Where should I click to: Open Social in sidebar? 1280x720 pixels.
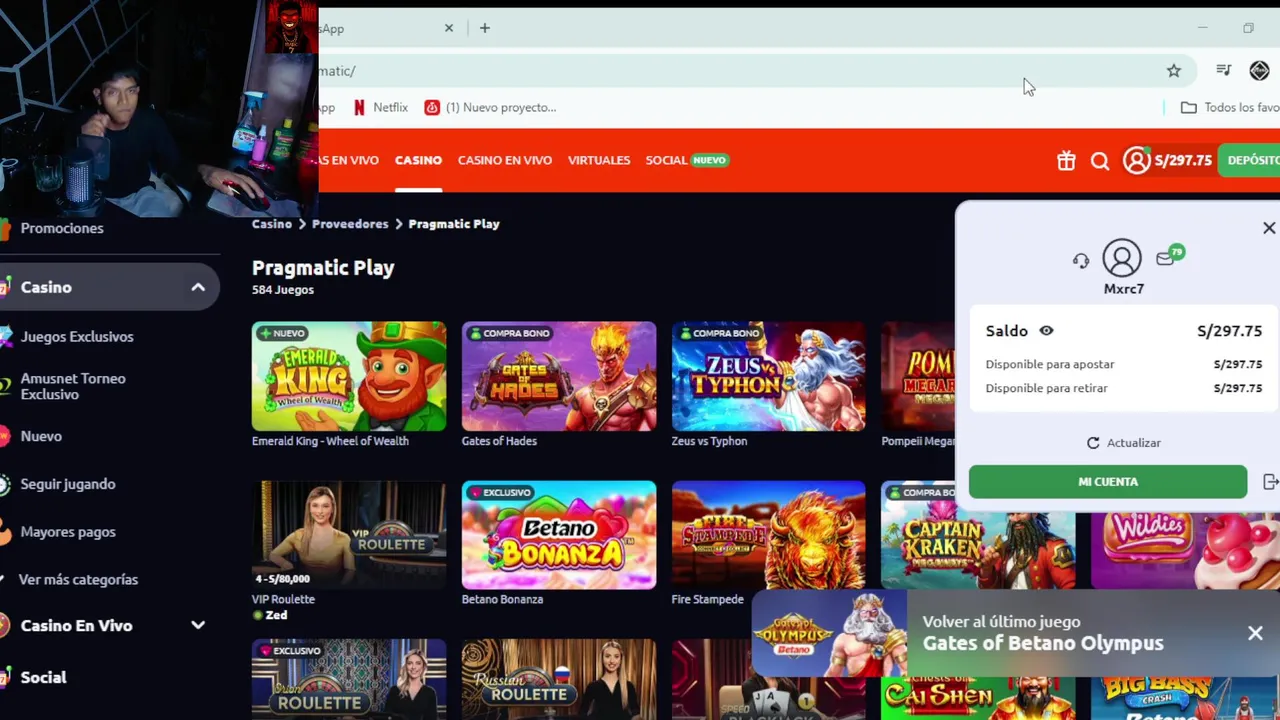[x=43, y=677]
